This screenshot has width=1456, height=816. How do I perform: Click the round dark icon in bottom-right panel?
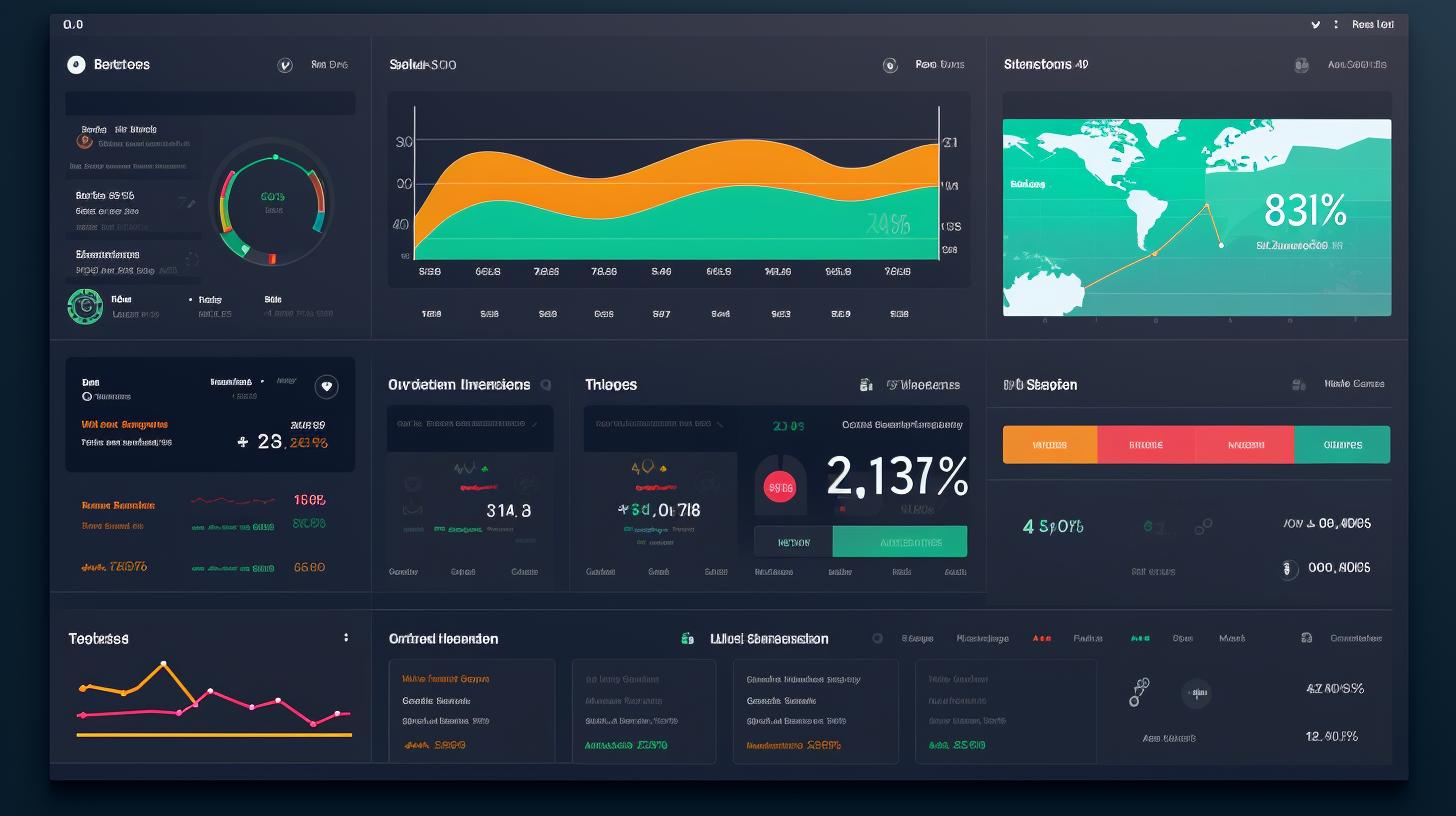(1196, 692)
